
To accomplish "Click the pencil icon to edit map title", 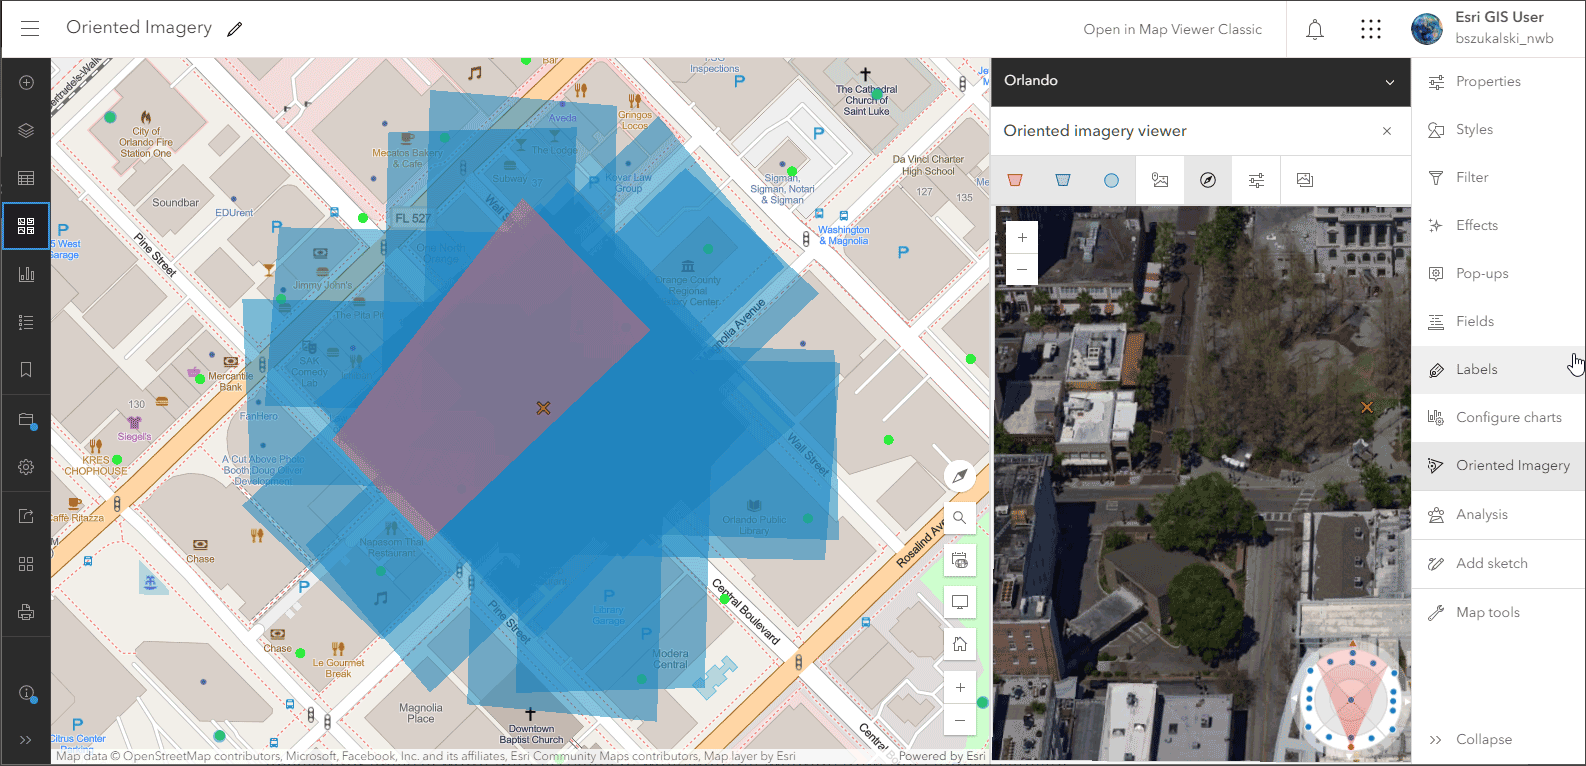I will point(235,29).
